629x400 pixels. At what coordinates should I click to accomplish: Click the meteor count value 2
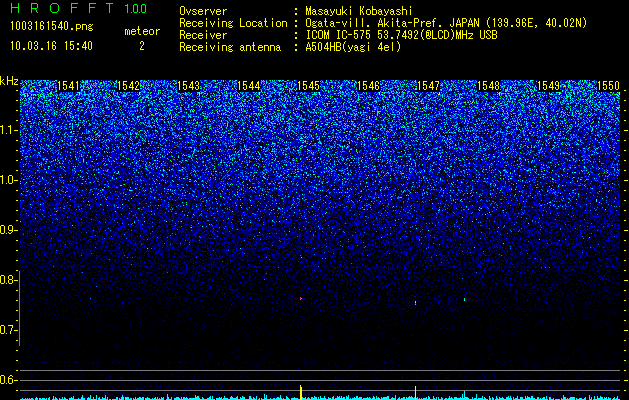tap(142, 46)
